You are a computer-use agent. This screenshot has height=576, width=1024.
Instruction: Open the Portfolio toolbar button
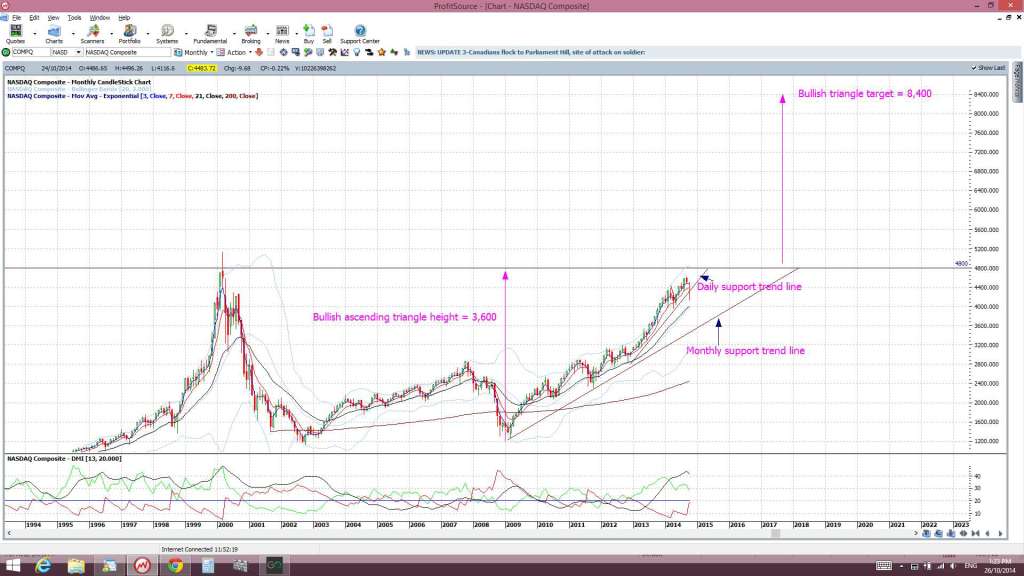point(129,34)
